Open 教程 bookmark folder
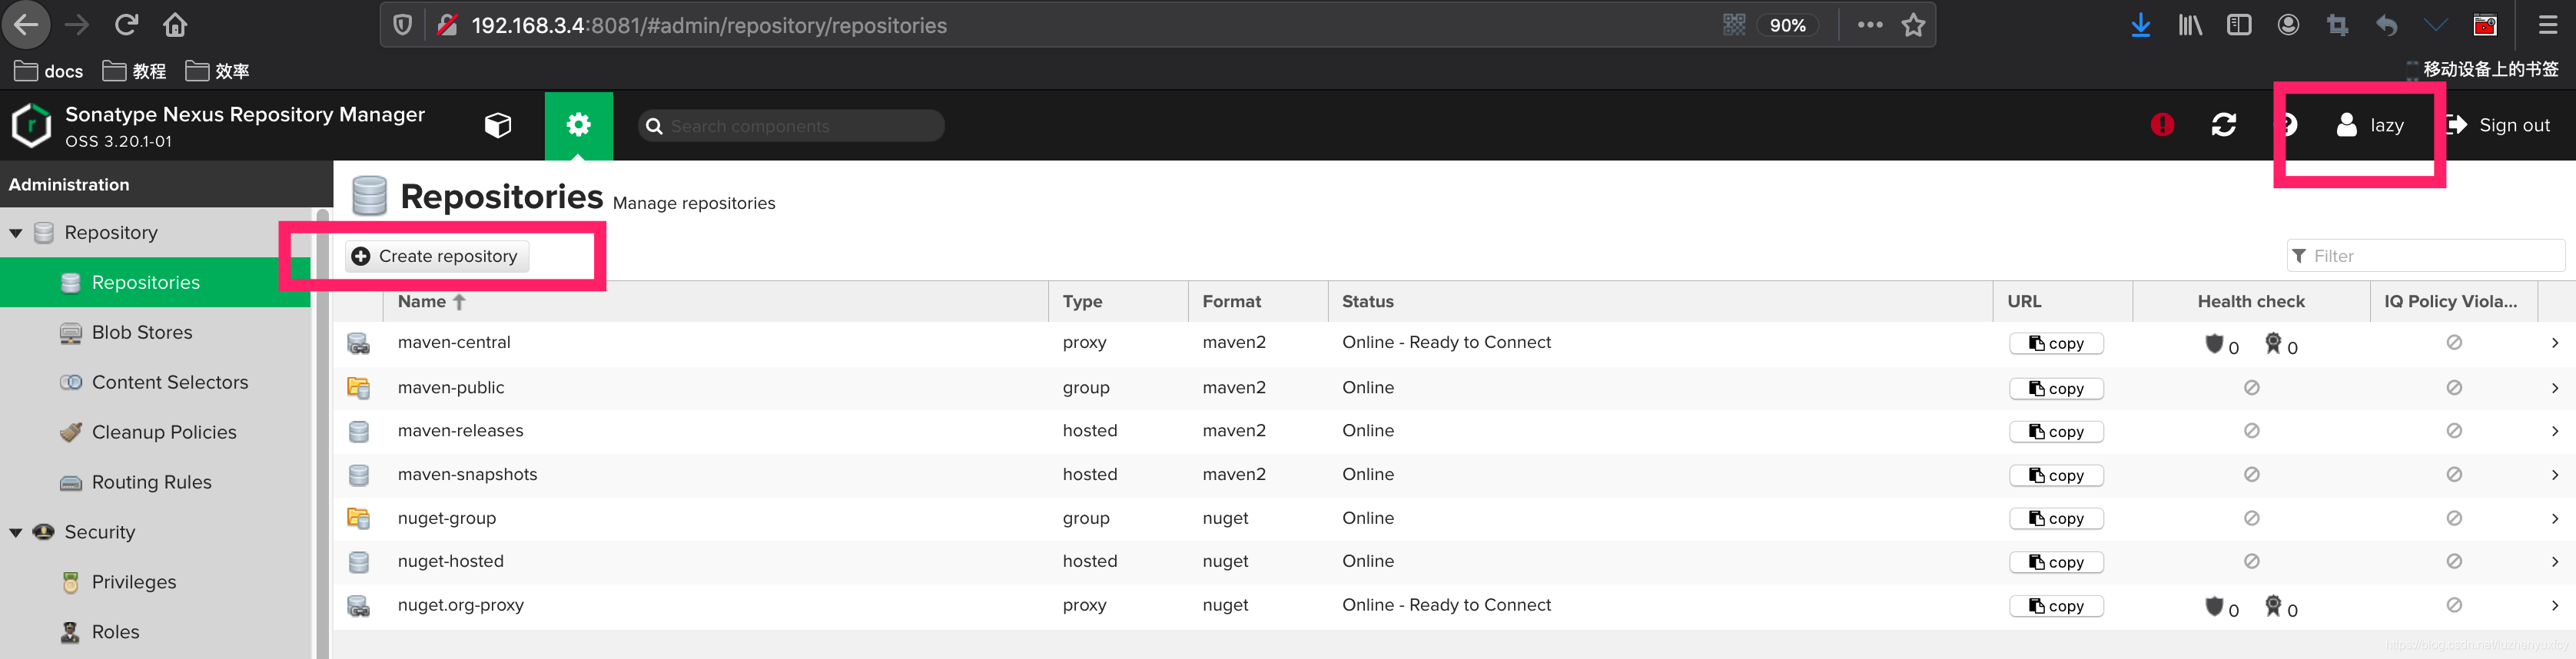The width and height of the screenshot is (2576, 659). (x=134, y=71)
